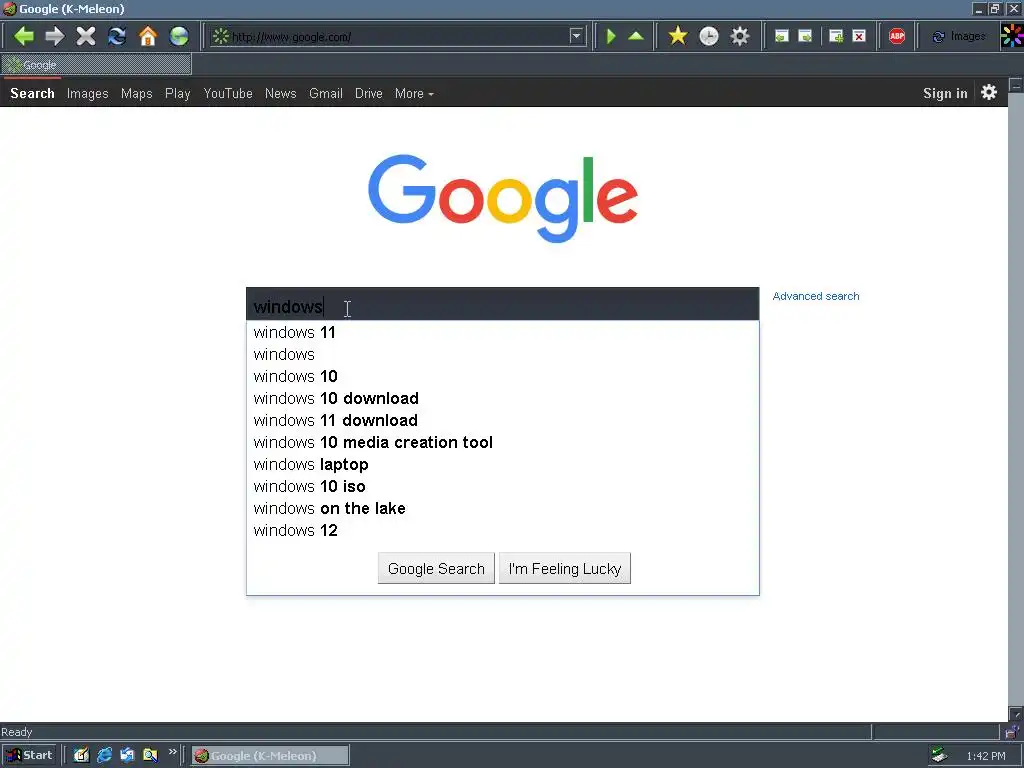Click the I'm Feeling Lucky button

pyautogui.click(x=565, y=569)
